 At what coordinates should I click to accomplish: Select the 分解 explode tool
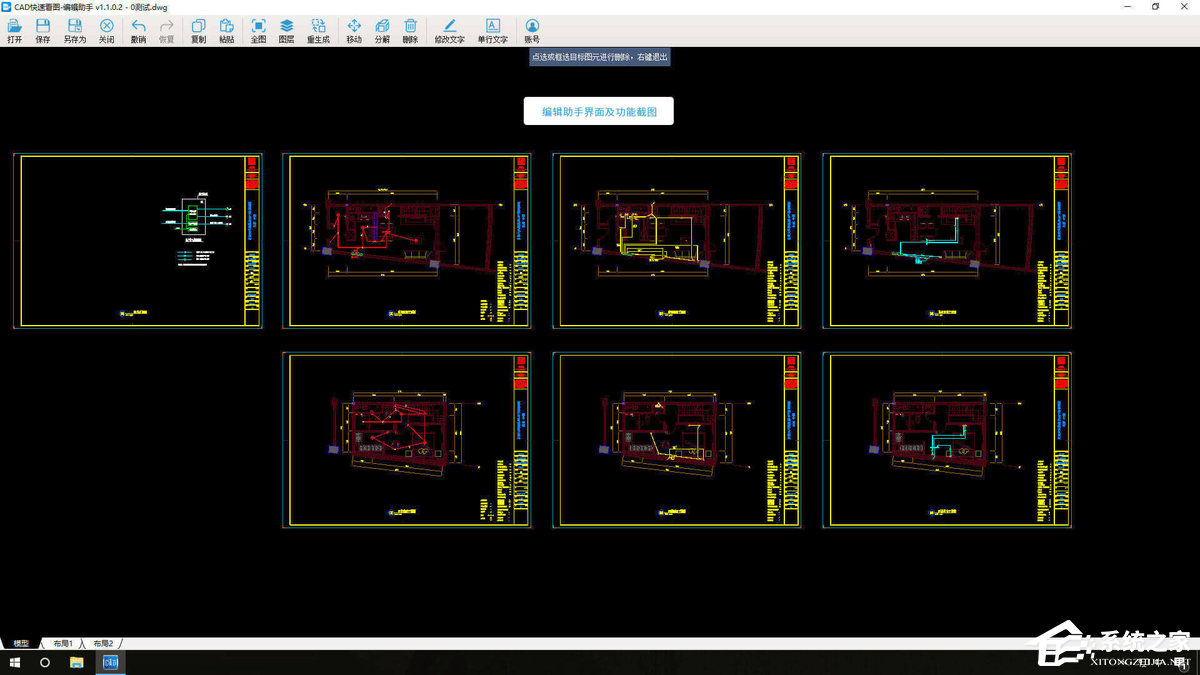tap(382, 31)
